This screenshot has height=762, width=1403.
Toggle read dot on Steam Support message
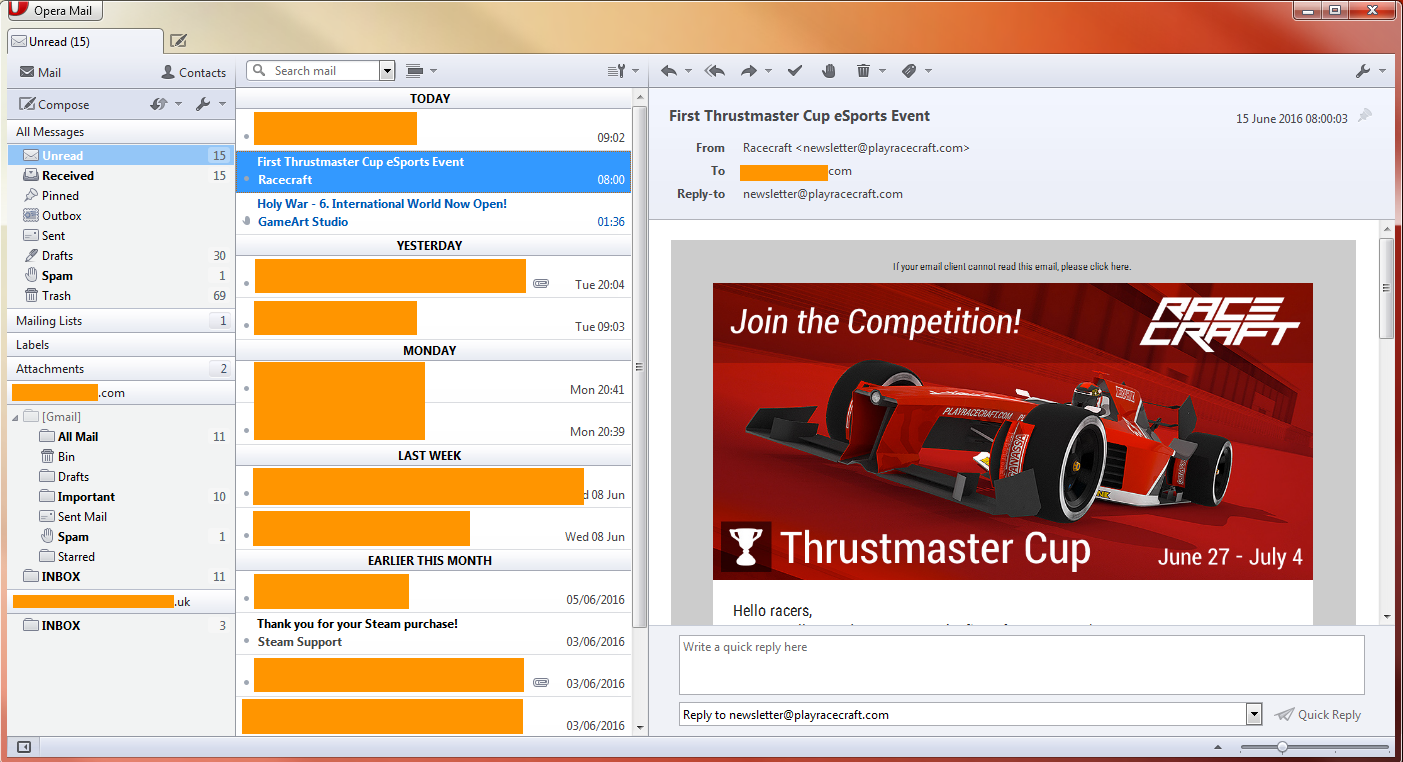[246, 642]
